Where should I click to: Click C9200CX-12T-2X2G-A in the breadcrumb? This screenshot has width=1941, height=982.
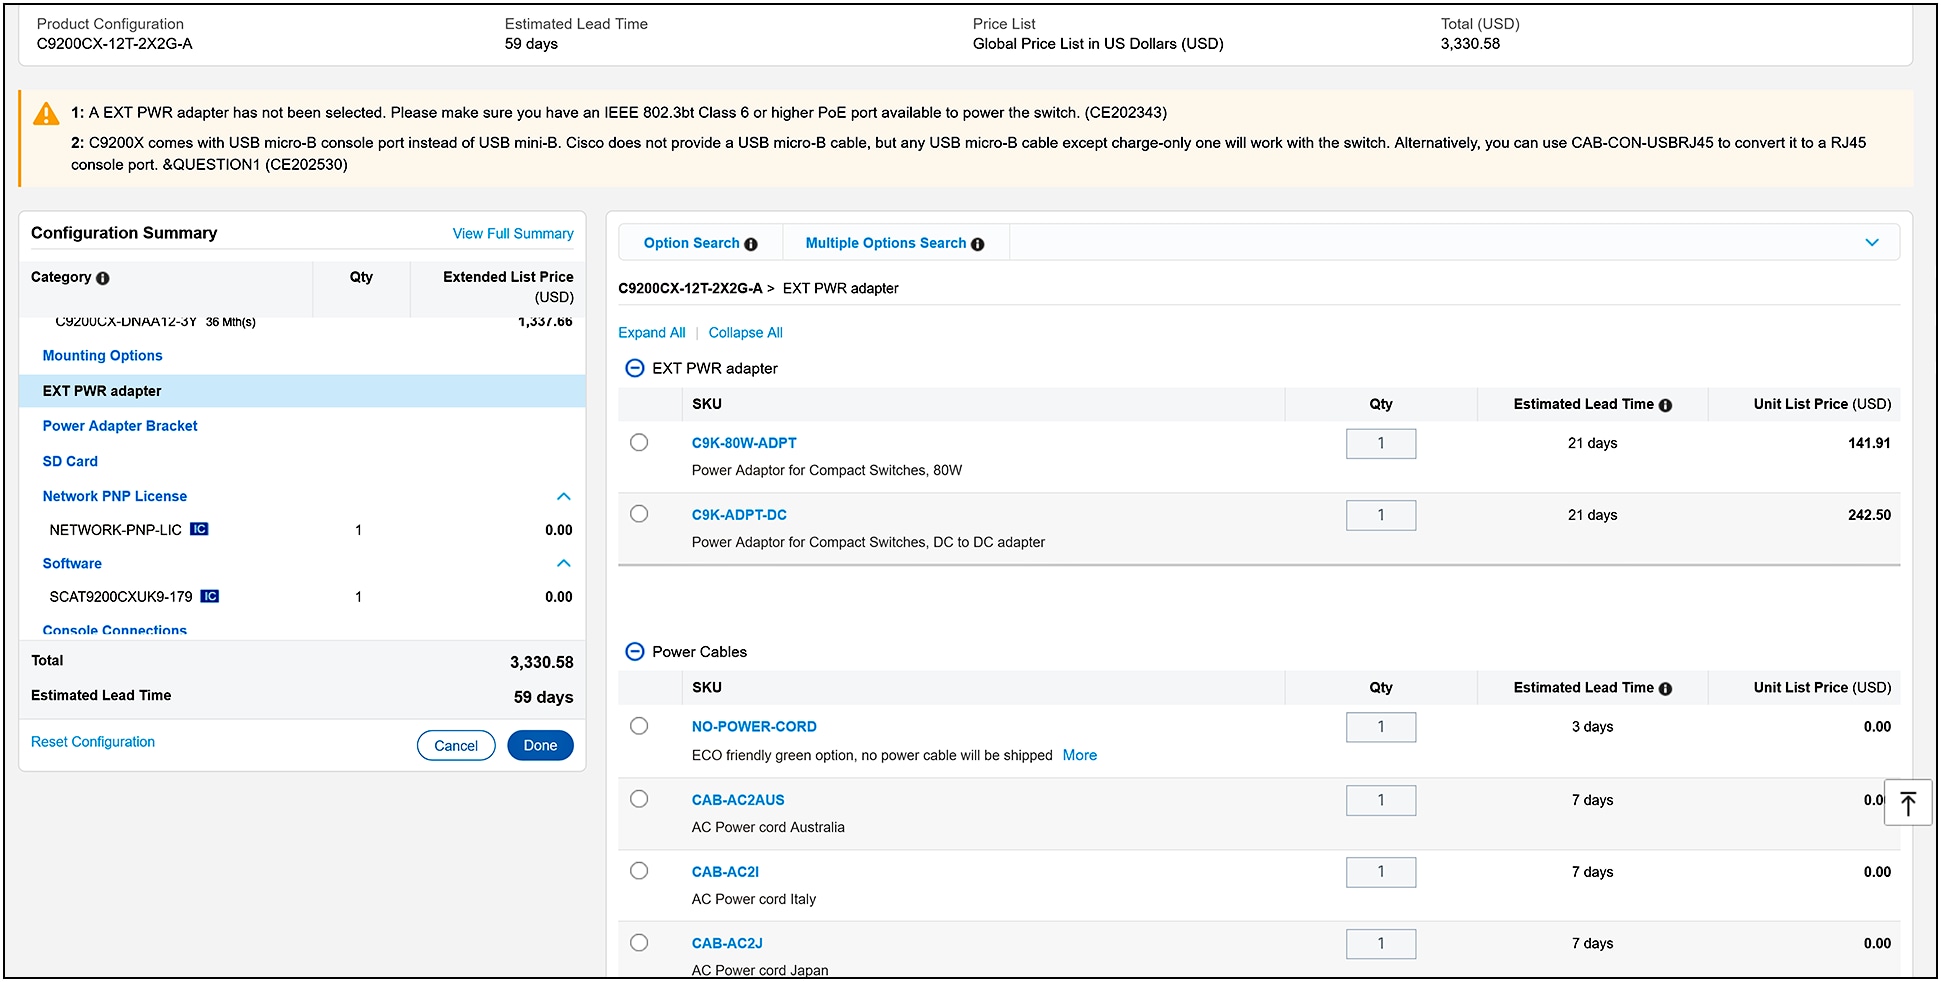[x=690, y=288]
